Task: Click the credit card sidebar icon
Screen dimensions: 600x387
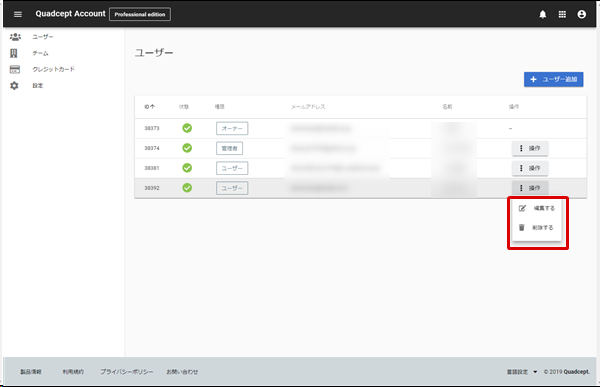Action: click(x=15, y=69)
